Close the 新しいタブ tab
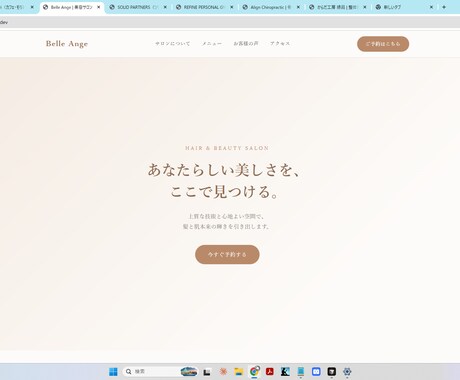This screenshot has height=380, width=460. pyautogui.click(x=431, y=7)
